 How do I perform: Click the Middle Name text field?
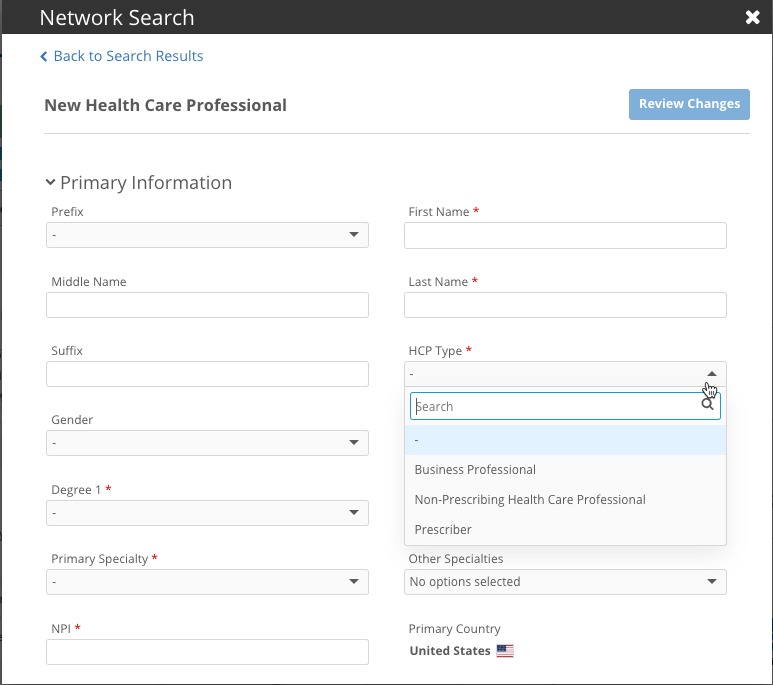point(207,305)
